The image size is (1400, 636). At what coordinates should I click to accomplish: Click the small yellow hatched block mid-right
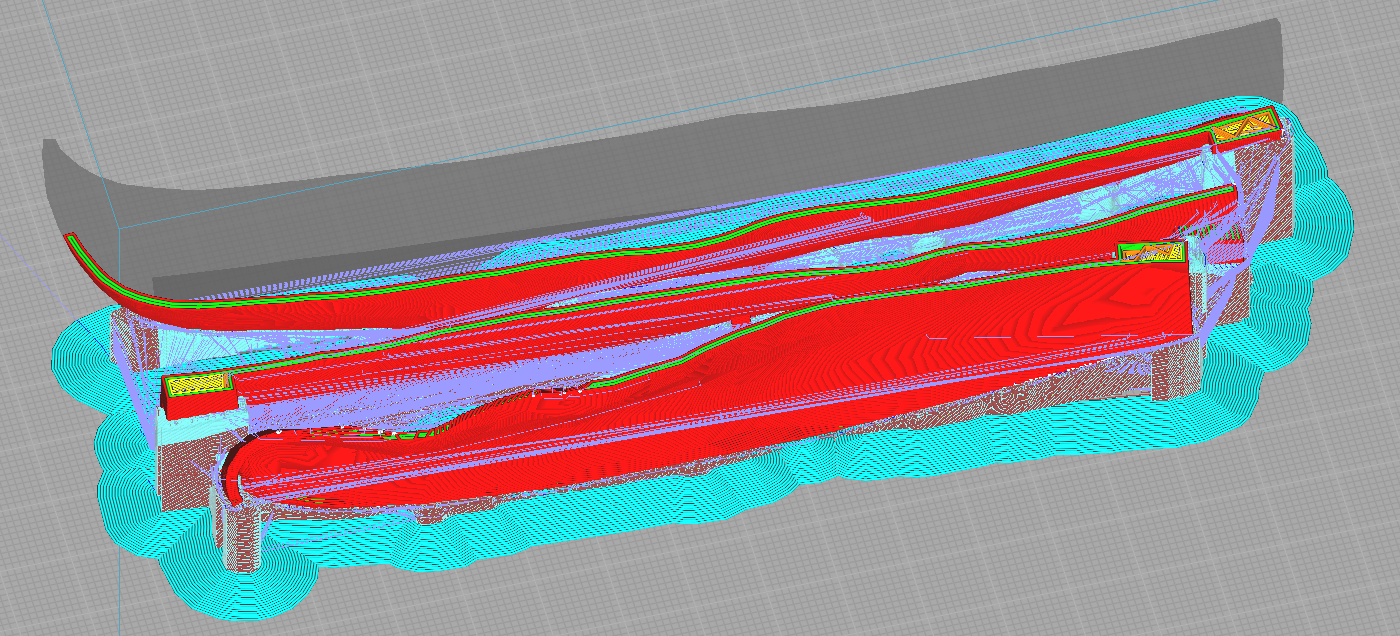pos(1151,252)
